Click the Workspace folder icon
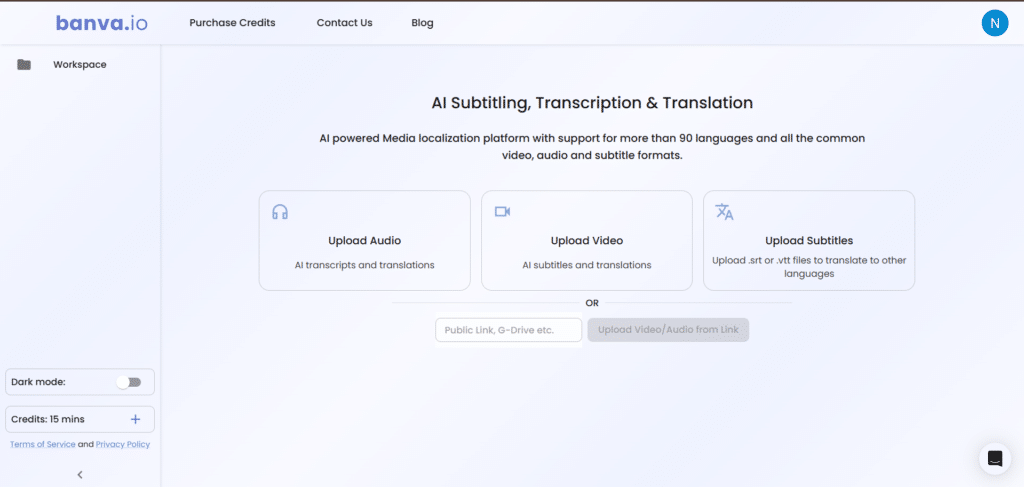1024x487 pixels. pyautogui.click(x=24, y=65)
